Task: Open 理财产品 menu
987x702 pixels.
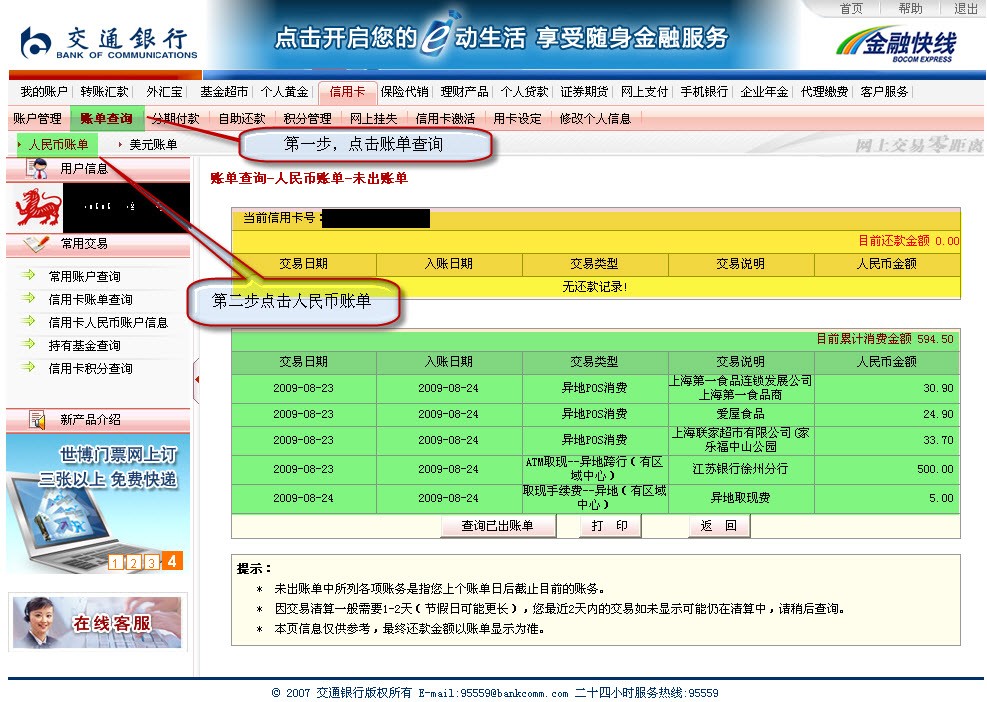Action: pyautogui.click(x=464, y=92)
